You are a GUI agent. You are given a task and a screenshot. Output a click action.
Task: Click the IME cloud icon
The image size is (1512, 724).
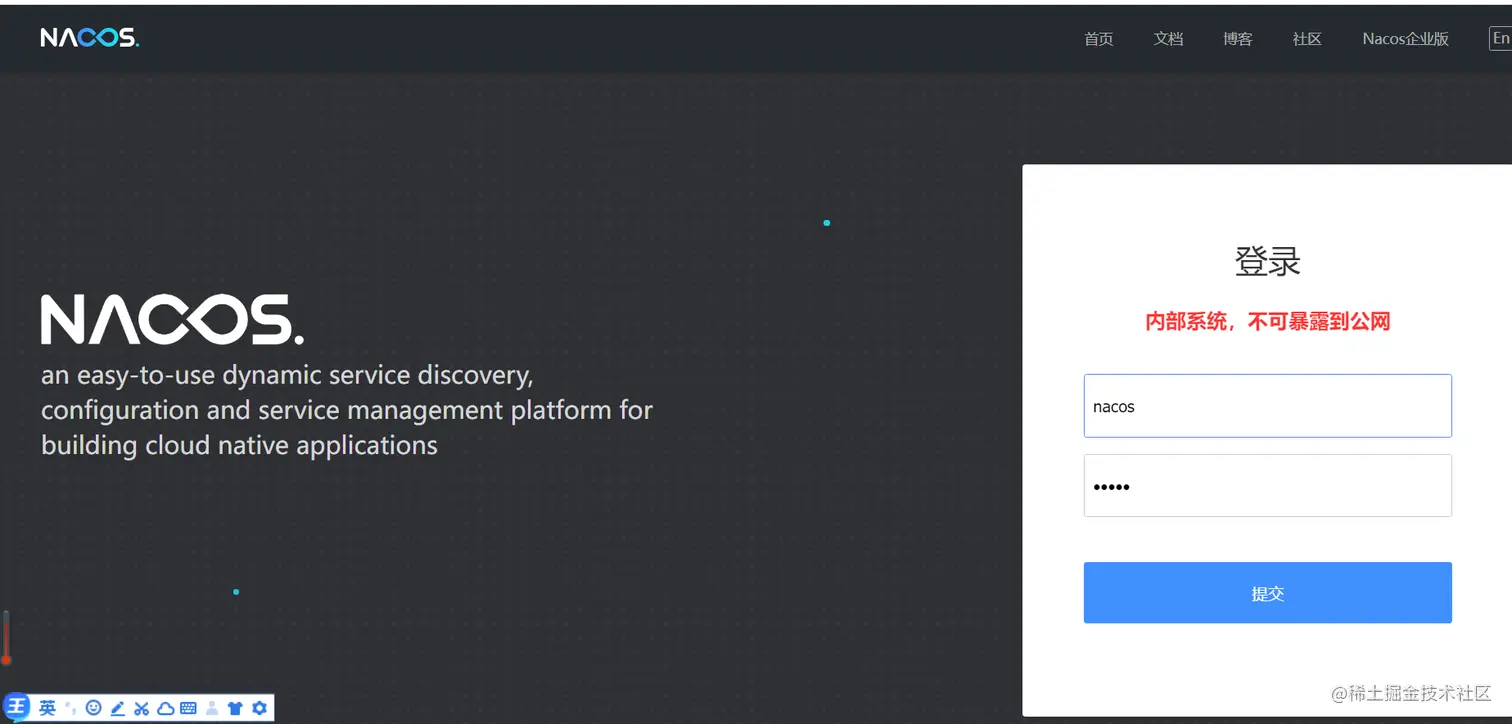click(165, 708)
